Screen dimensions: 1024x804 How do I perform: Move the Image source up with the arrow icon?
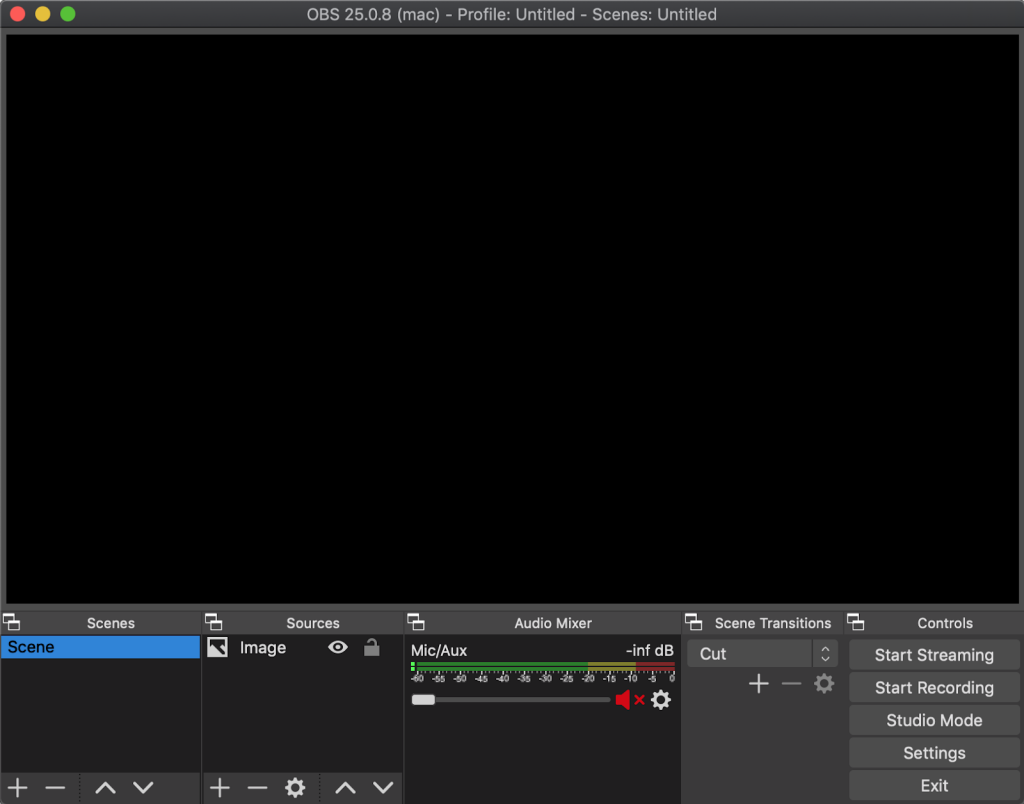[x=344, y=787]
